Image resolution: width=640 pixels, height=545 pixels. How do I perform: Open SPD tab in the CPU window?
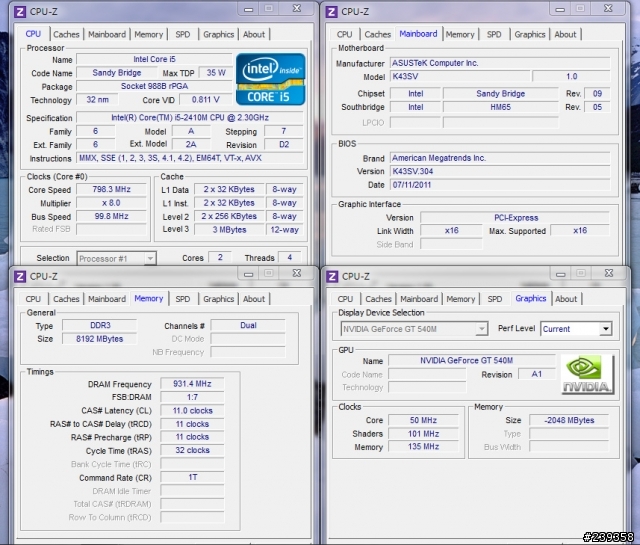click(183, 34)
